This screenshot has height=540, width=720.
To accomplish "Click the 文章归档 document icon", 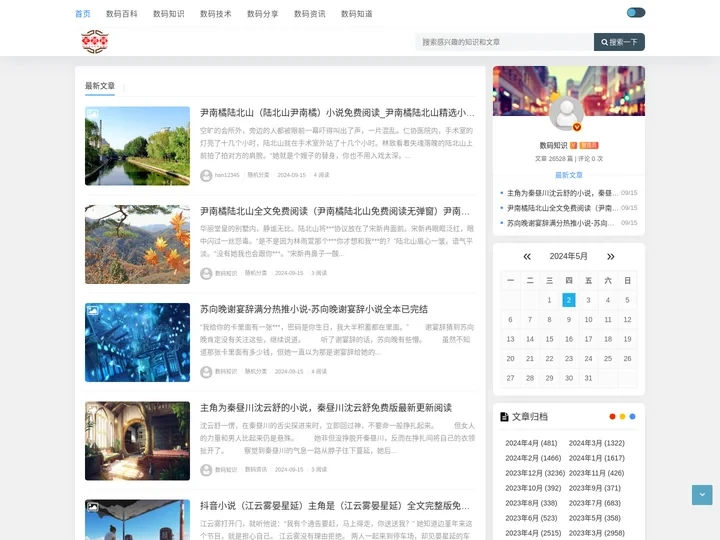I will pos(504,417).
